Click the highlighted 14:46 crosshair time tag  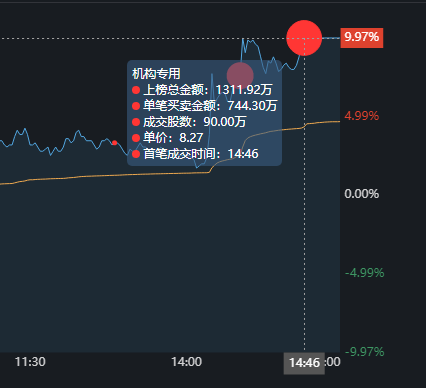(304, 363)
